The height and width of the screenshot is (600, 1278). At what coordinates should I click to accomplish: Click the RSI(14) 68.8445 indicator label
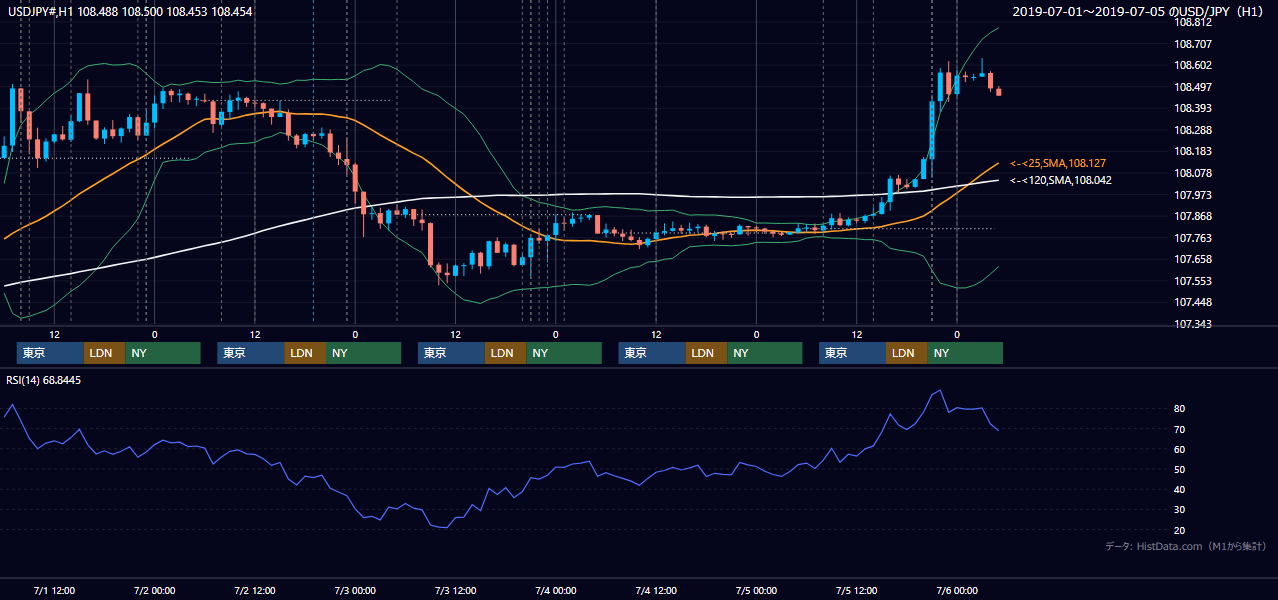(44, 380)
